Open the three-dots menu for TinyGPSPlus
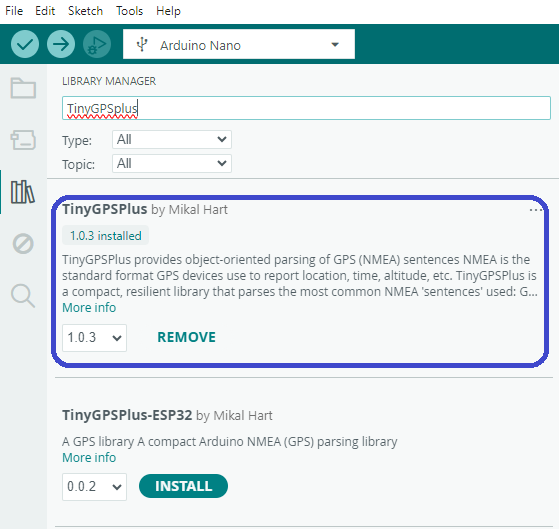The width and height of the screenshot is (559, 529). [536, 210]
